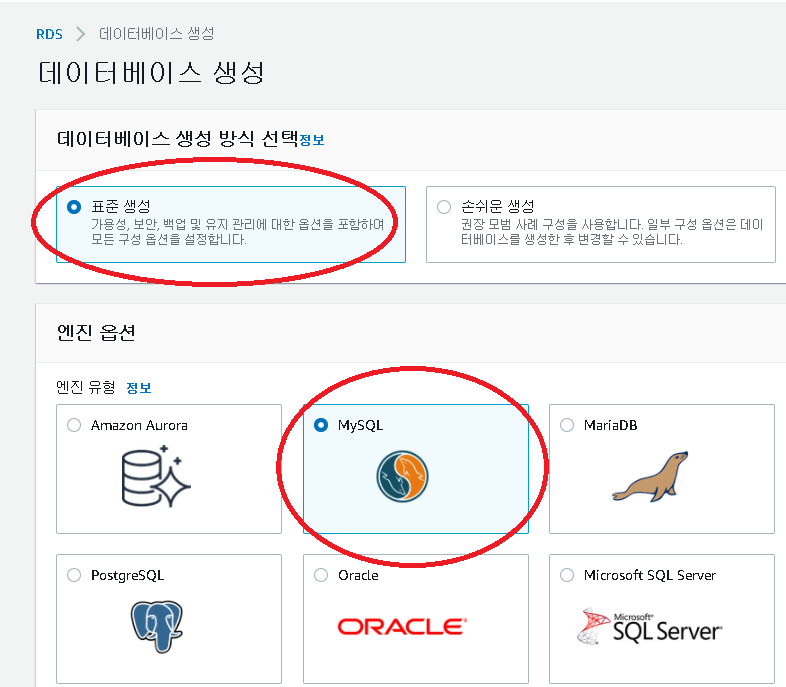Open the RDS breadcrumb link

[49, 34]
